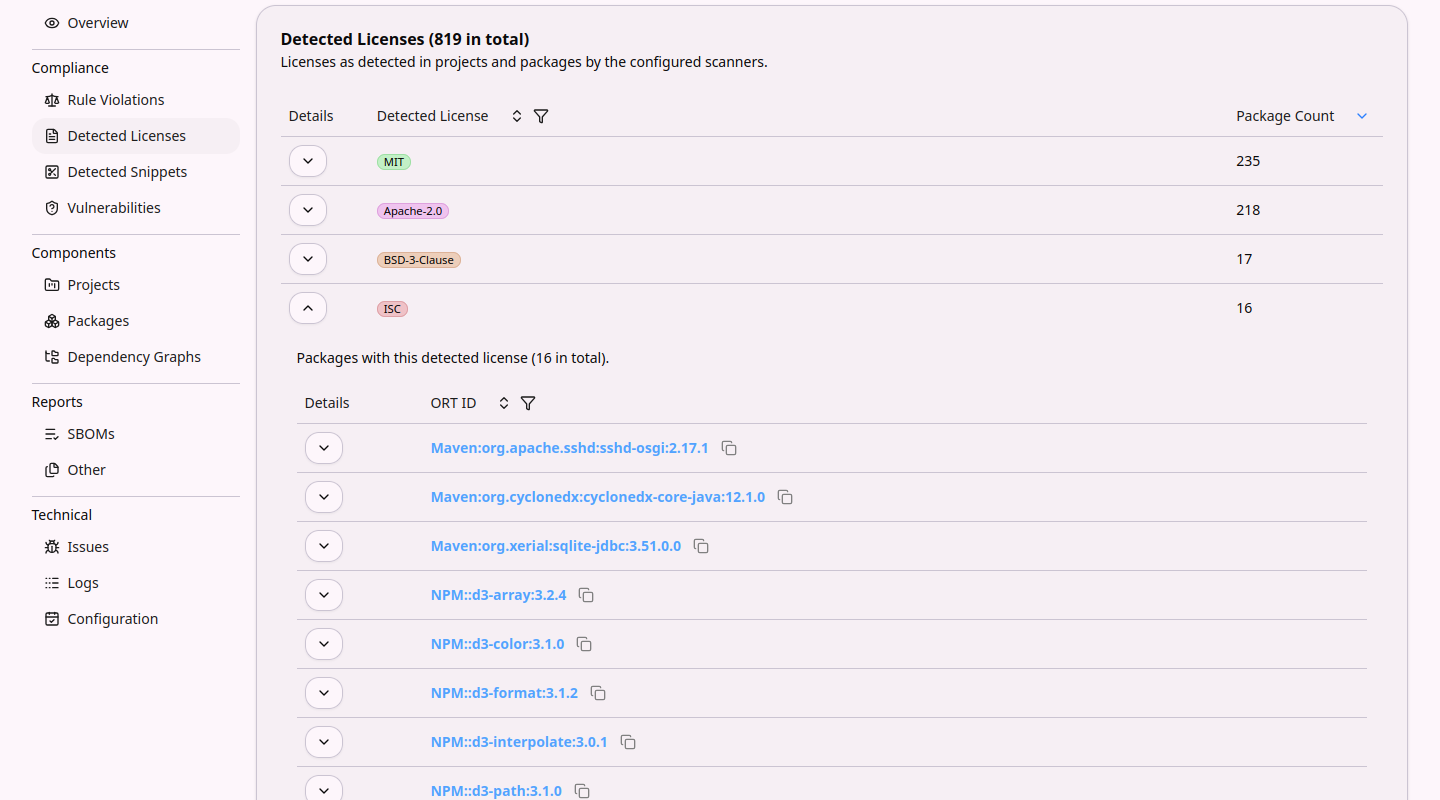Expand details for NPM::d3-array:3.2.4
Viewport: 1440px width, 800px height.
[x=324, y=595]
